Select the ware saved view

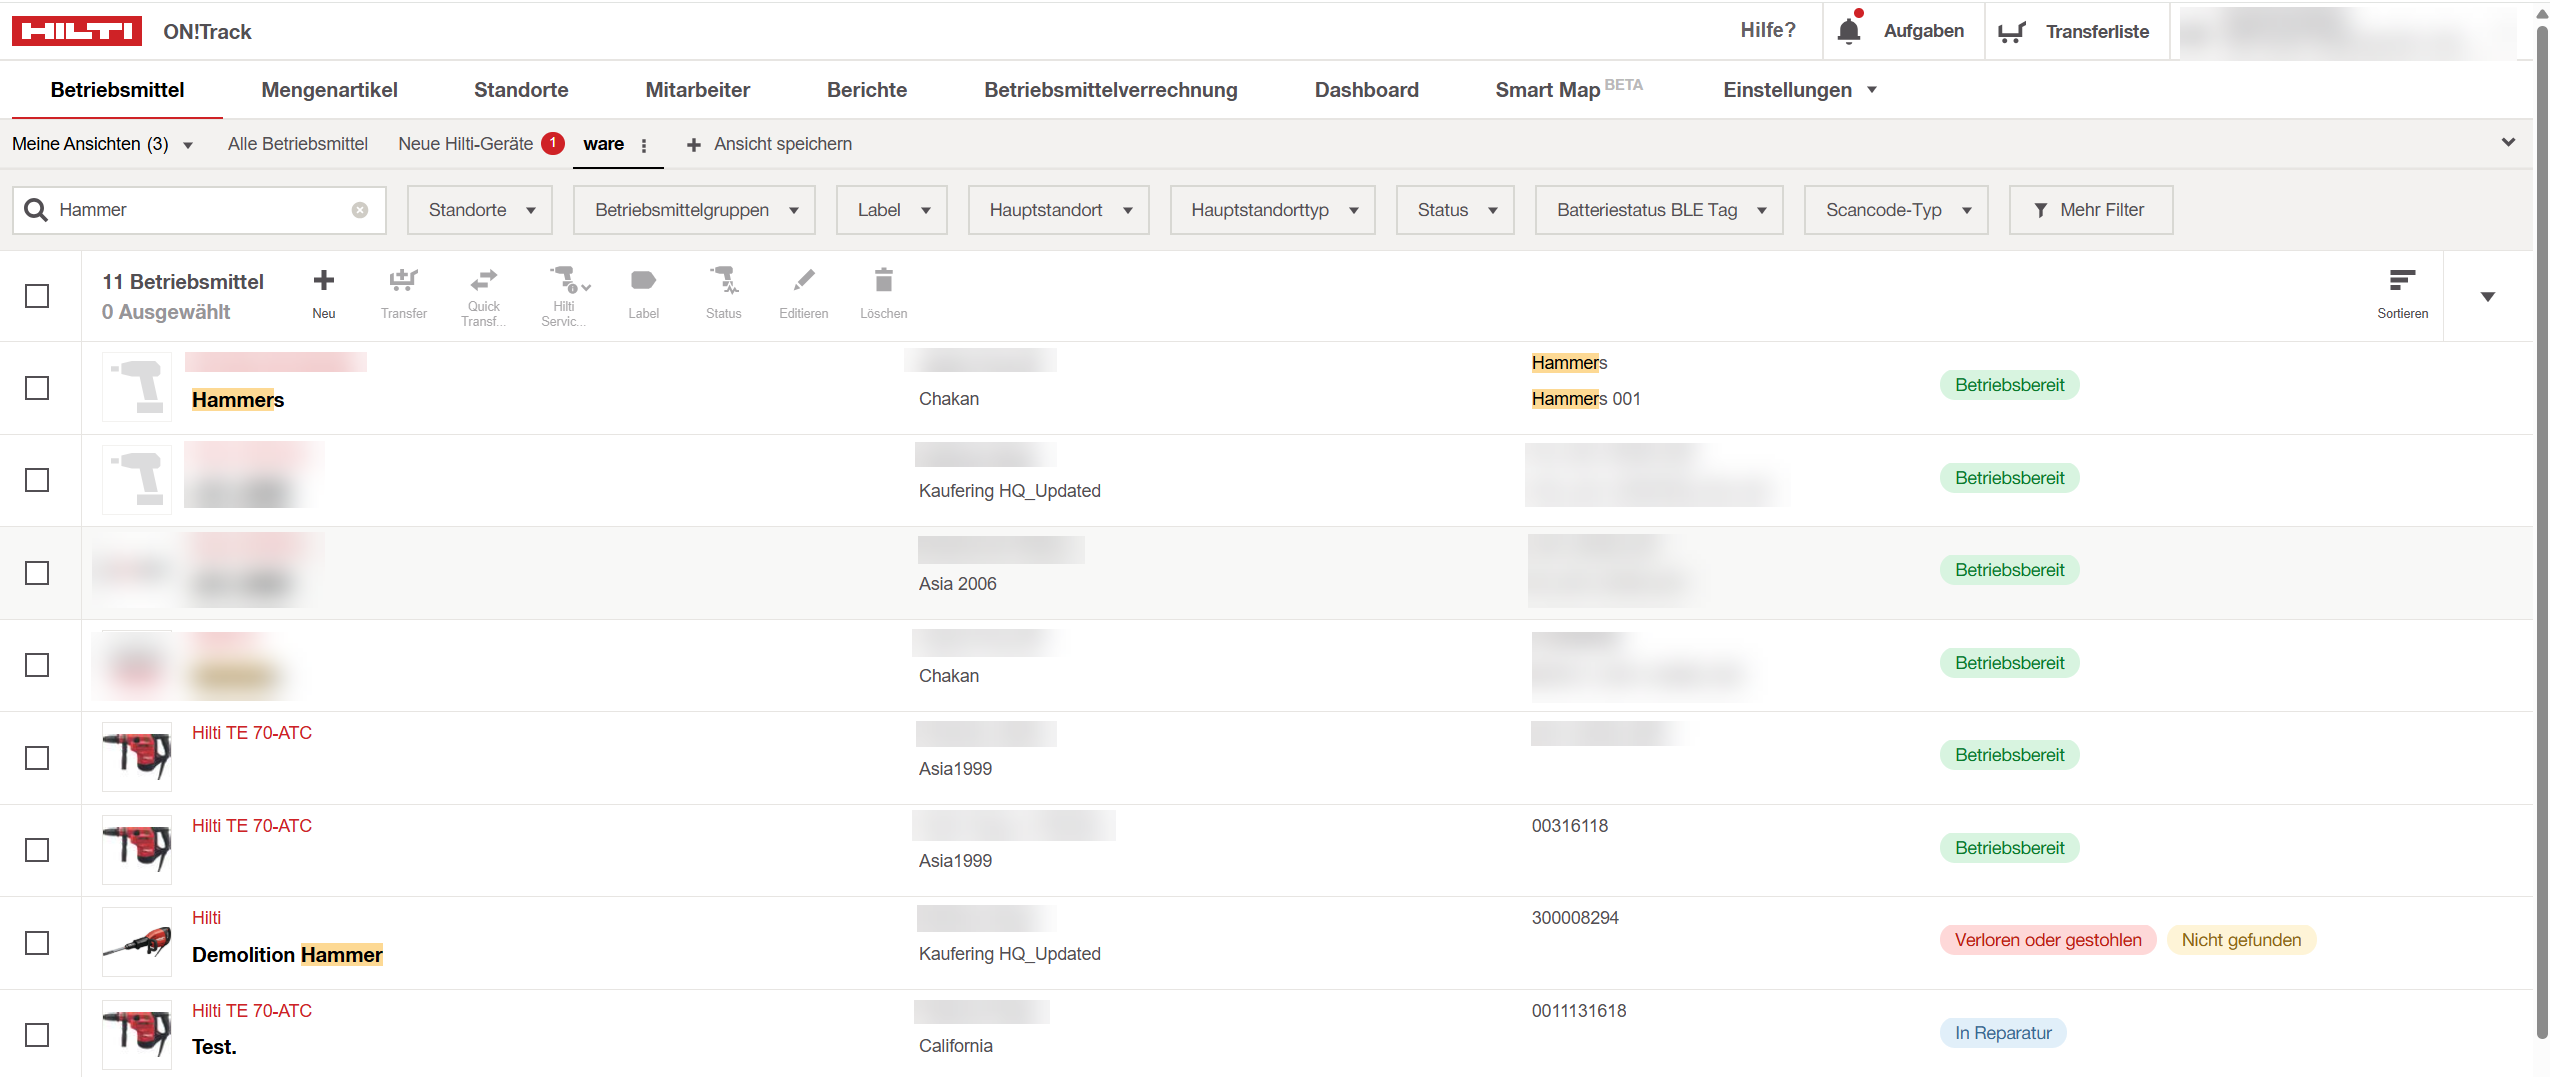[x=604, y=144]
